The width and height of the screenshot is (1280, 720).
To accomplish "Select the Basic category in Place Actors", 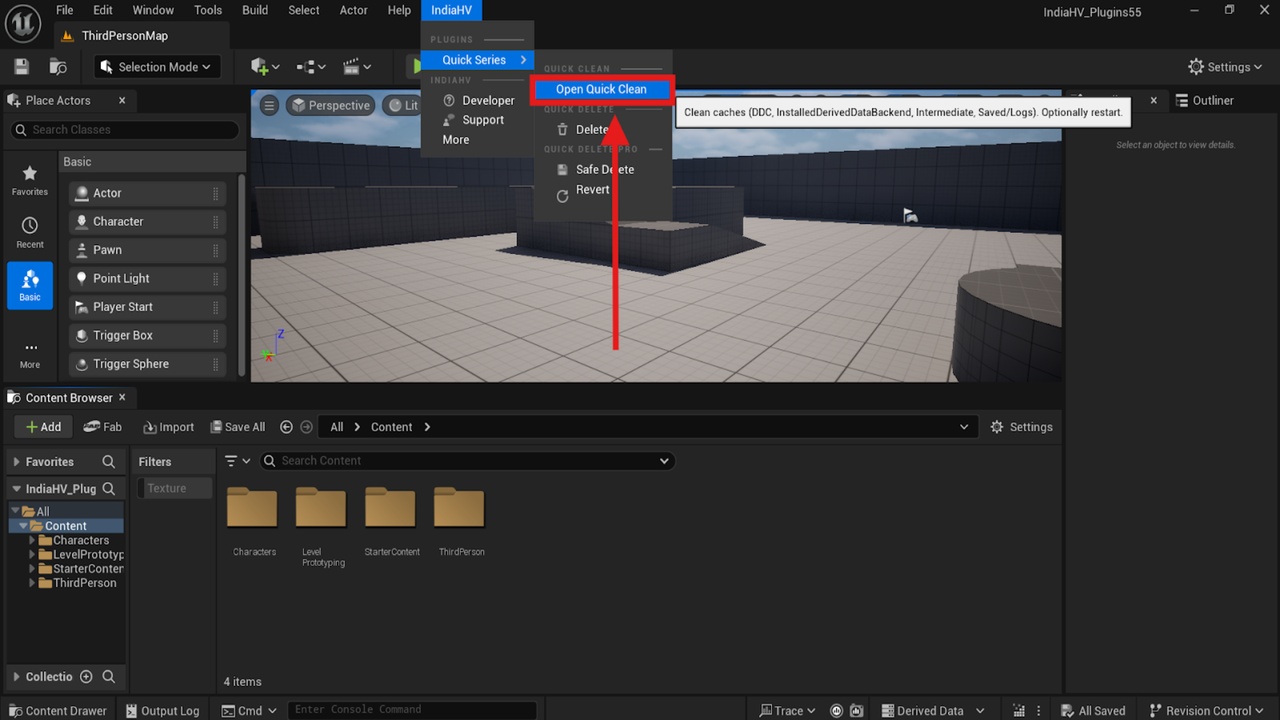I will (x=30, y=285).
